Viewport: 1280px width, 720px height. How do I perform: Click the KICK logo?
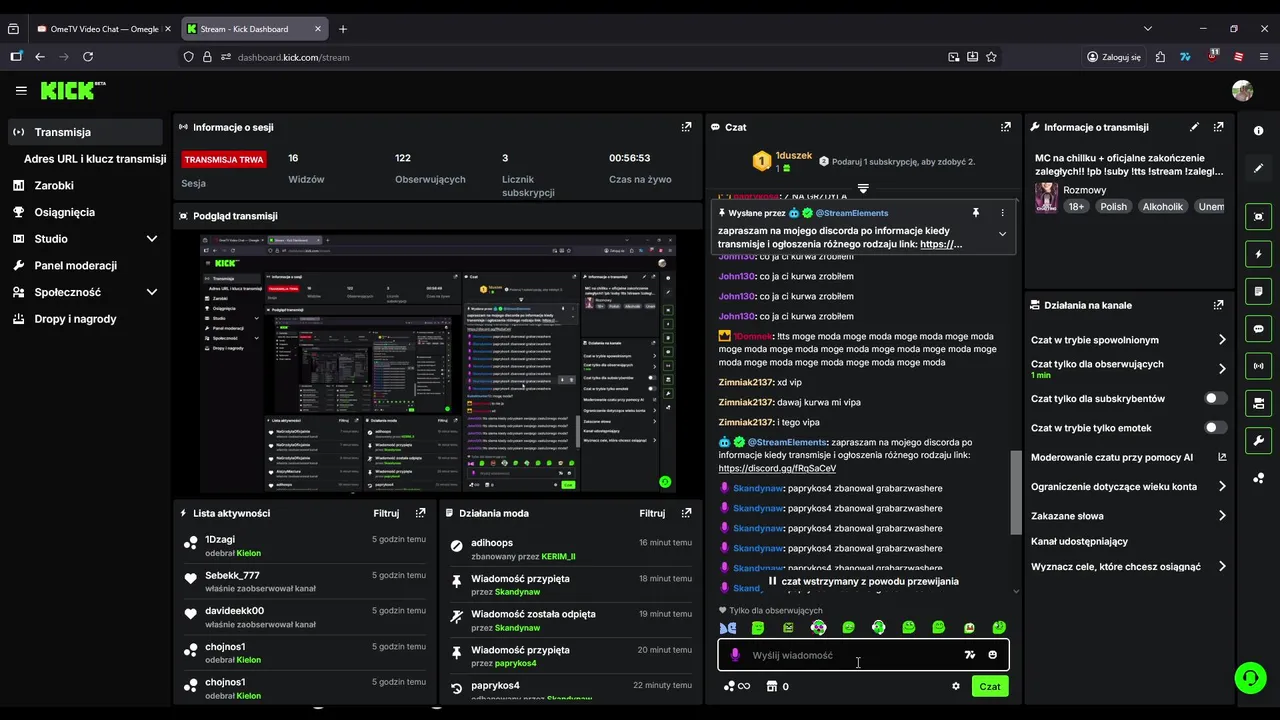pyautogui.click(x=73, y=90)
